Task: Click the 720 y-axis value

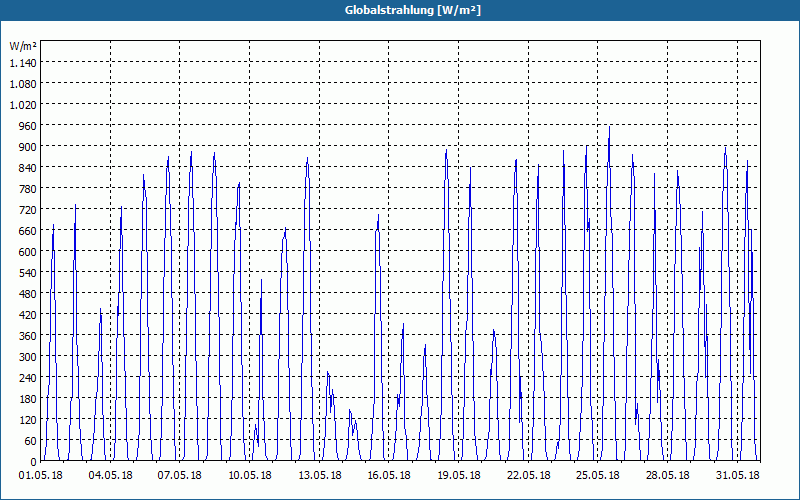Action: click(28, 209)
